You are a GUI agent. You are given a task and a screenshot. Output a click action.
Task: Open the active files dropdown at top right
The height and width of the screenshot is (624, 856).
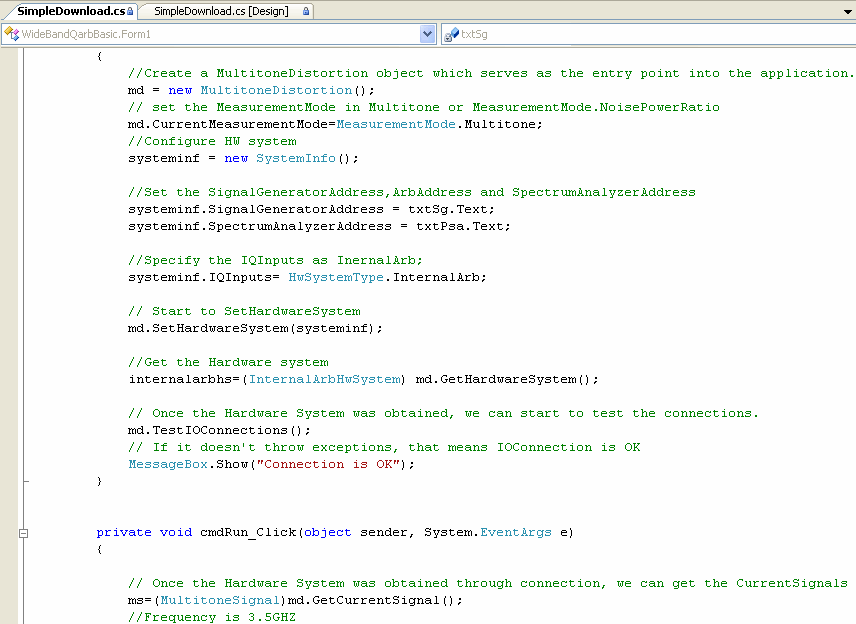848,9
